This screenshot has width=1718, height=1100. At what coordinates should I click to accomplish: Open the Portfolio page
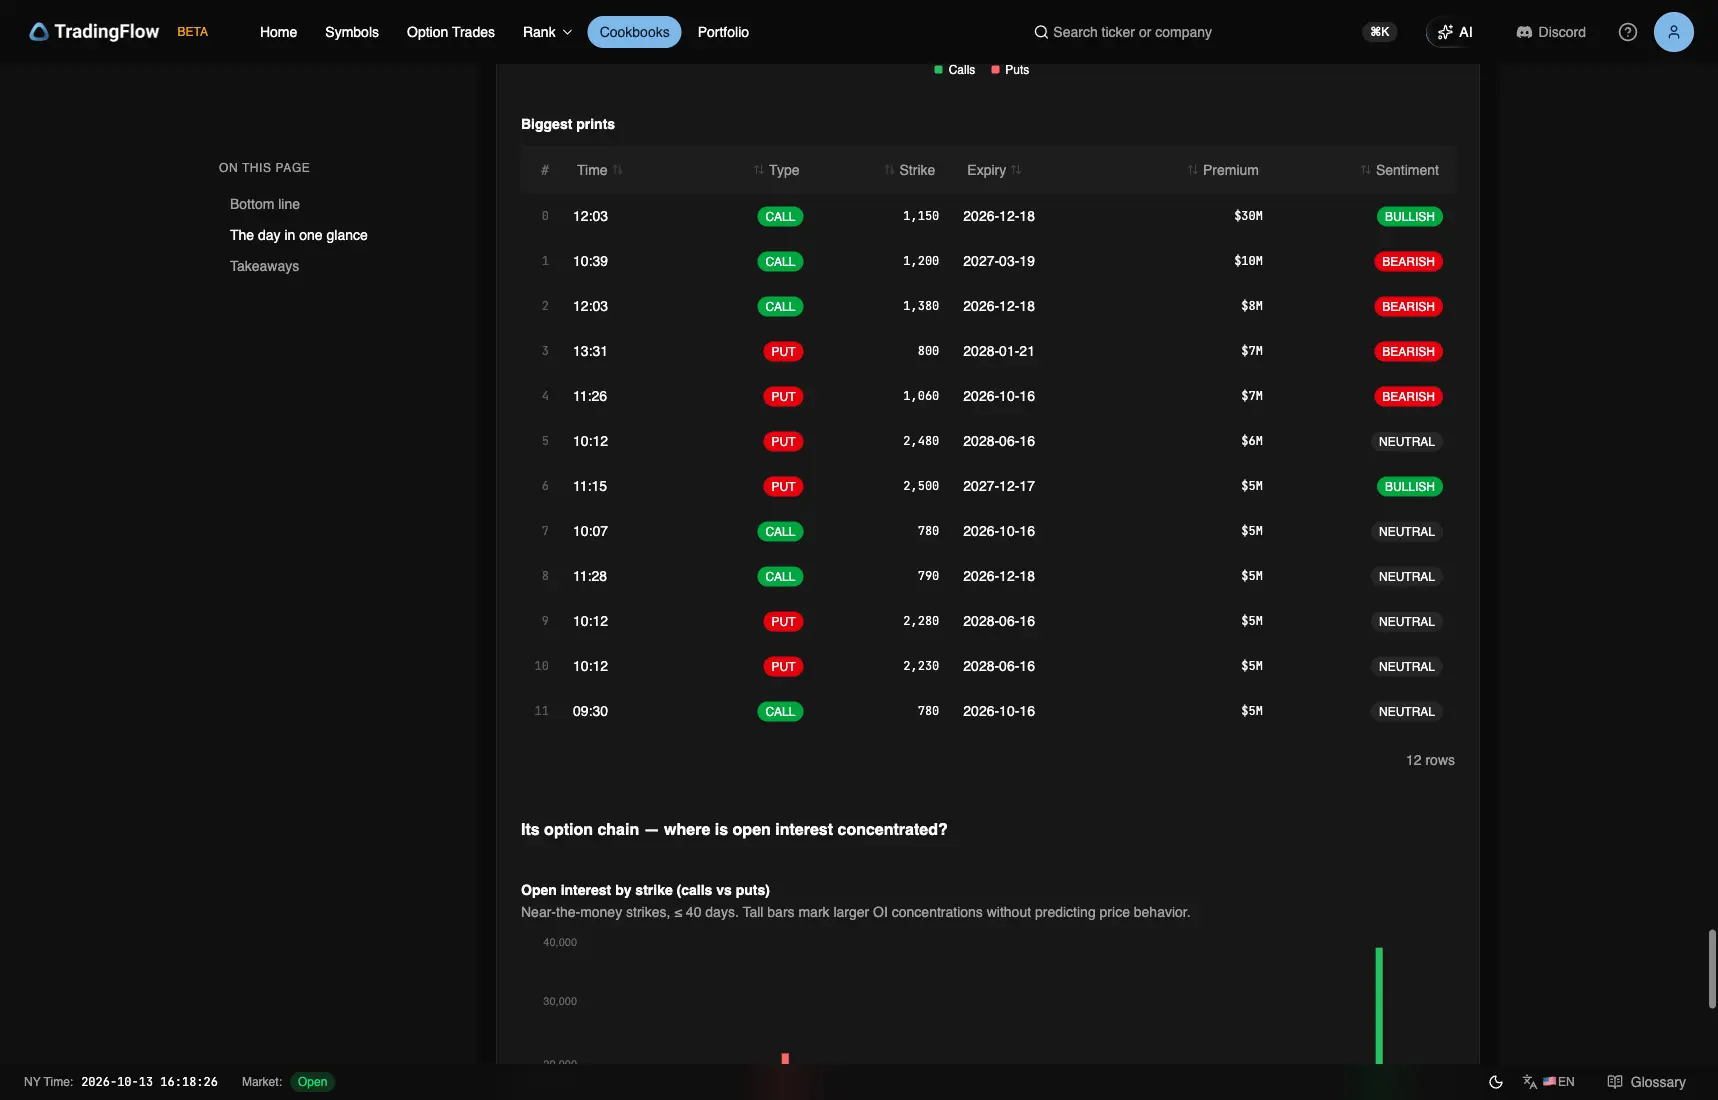pos(723,32)
